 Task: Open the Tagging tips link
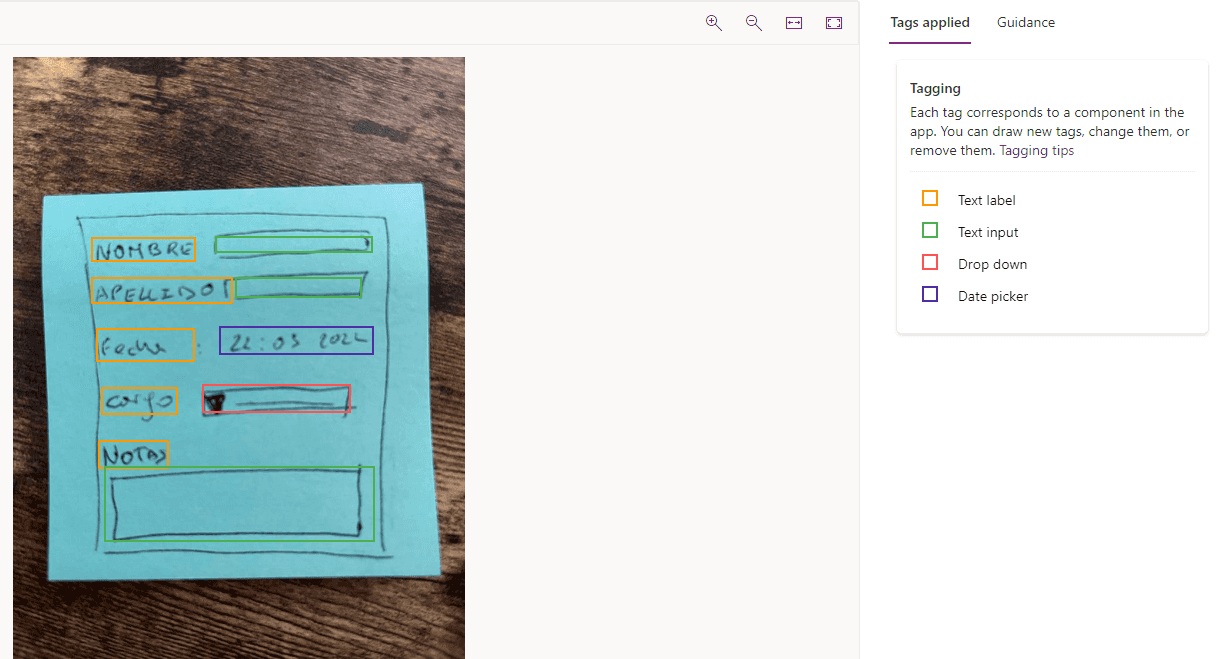point(1037,151)
